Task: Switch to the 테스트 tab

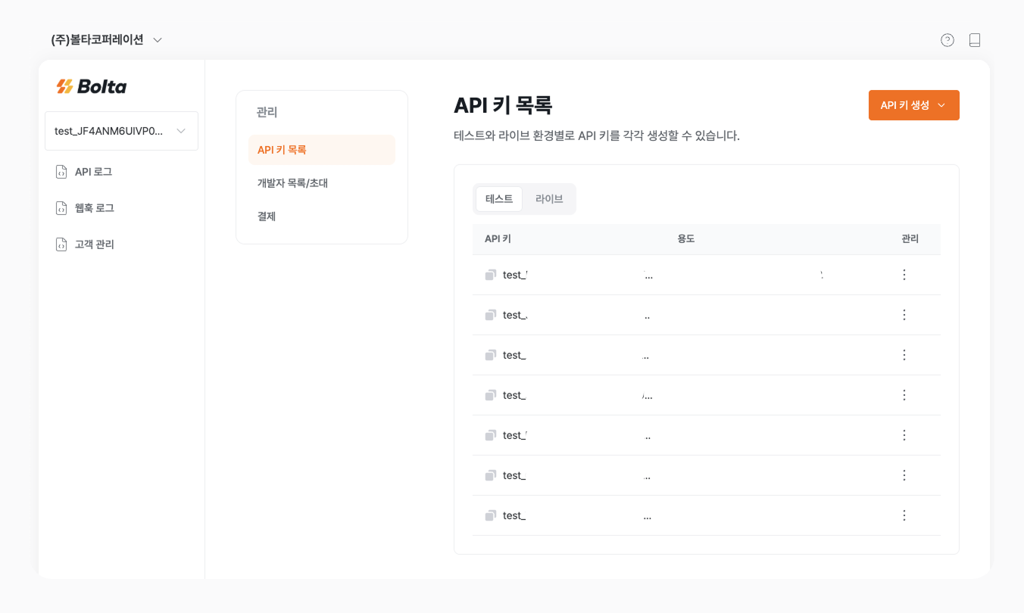Action: tap(499, 199)
